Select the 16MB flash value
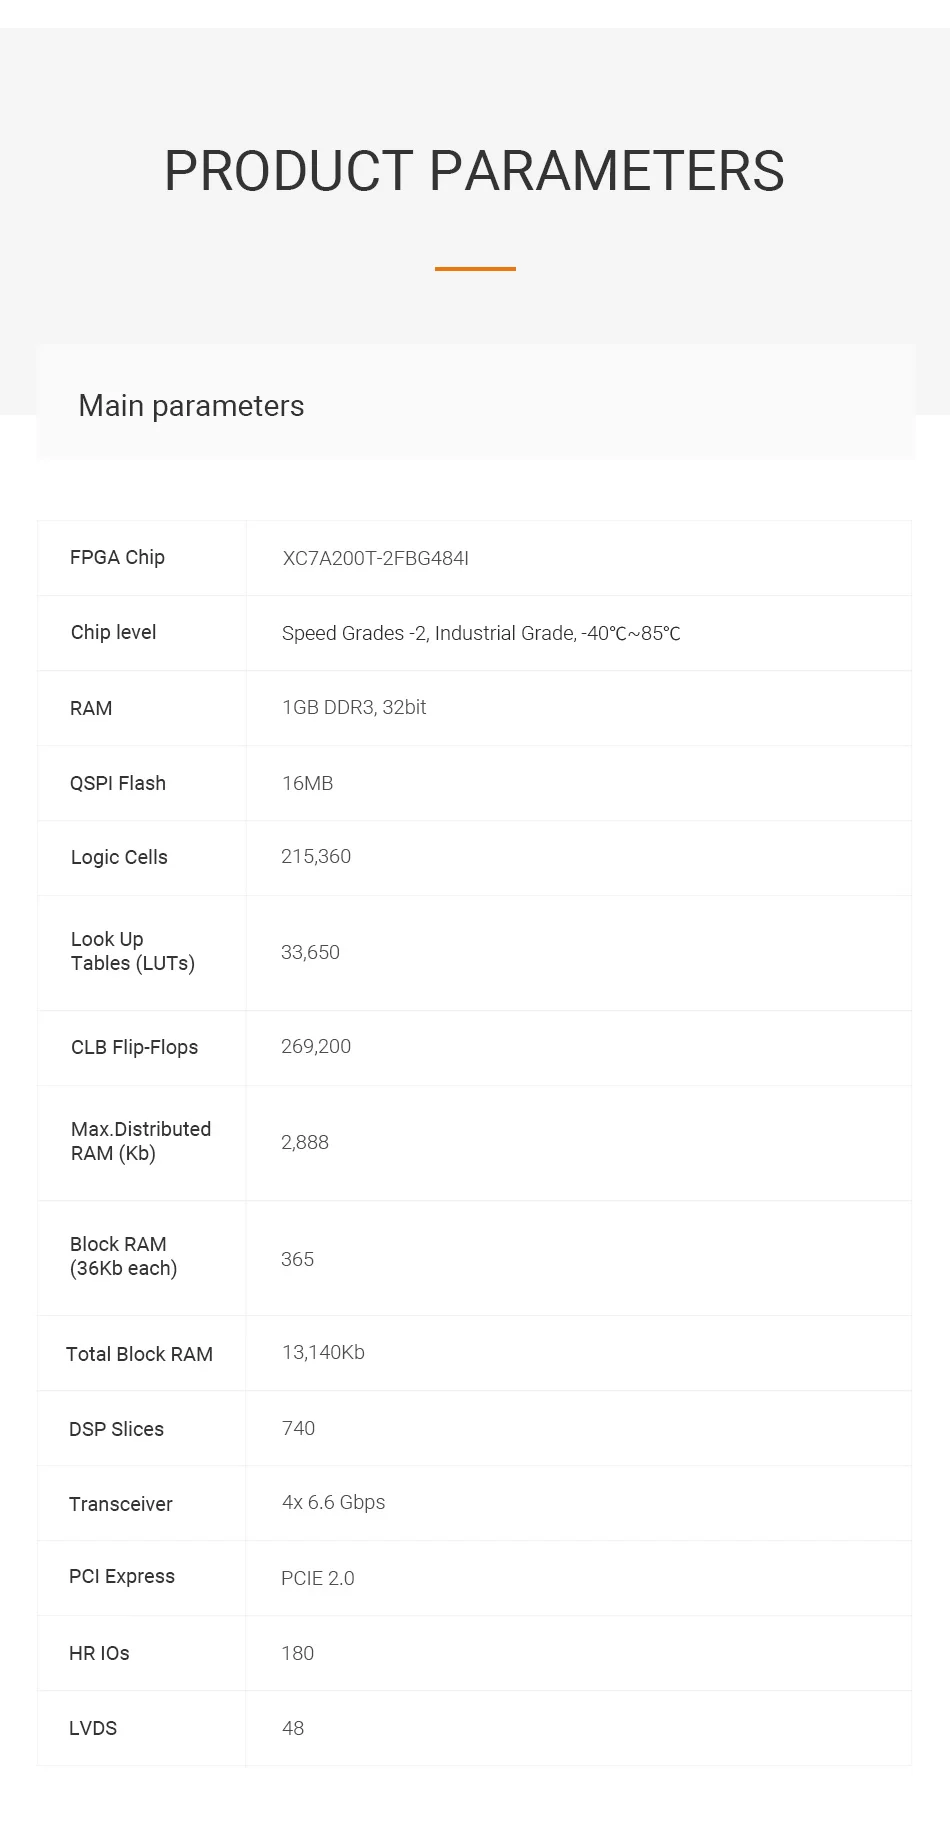The height and width of the screenshot is (1822, 950). coord(307,784)
